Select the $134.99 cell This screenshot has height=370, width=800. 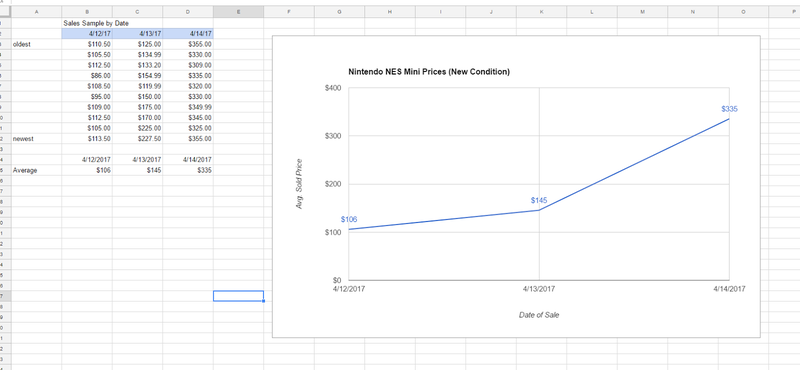tap(137, 55)
